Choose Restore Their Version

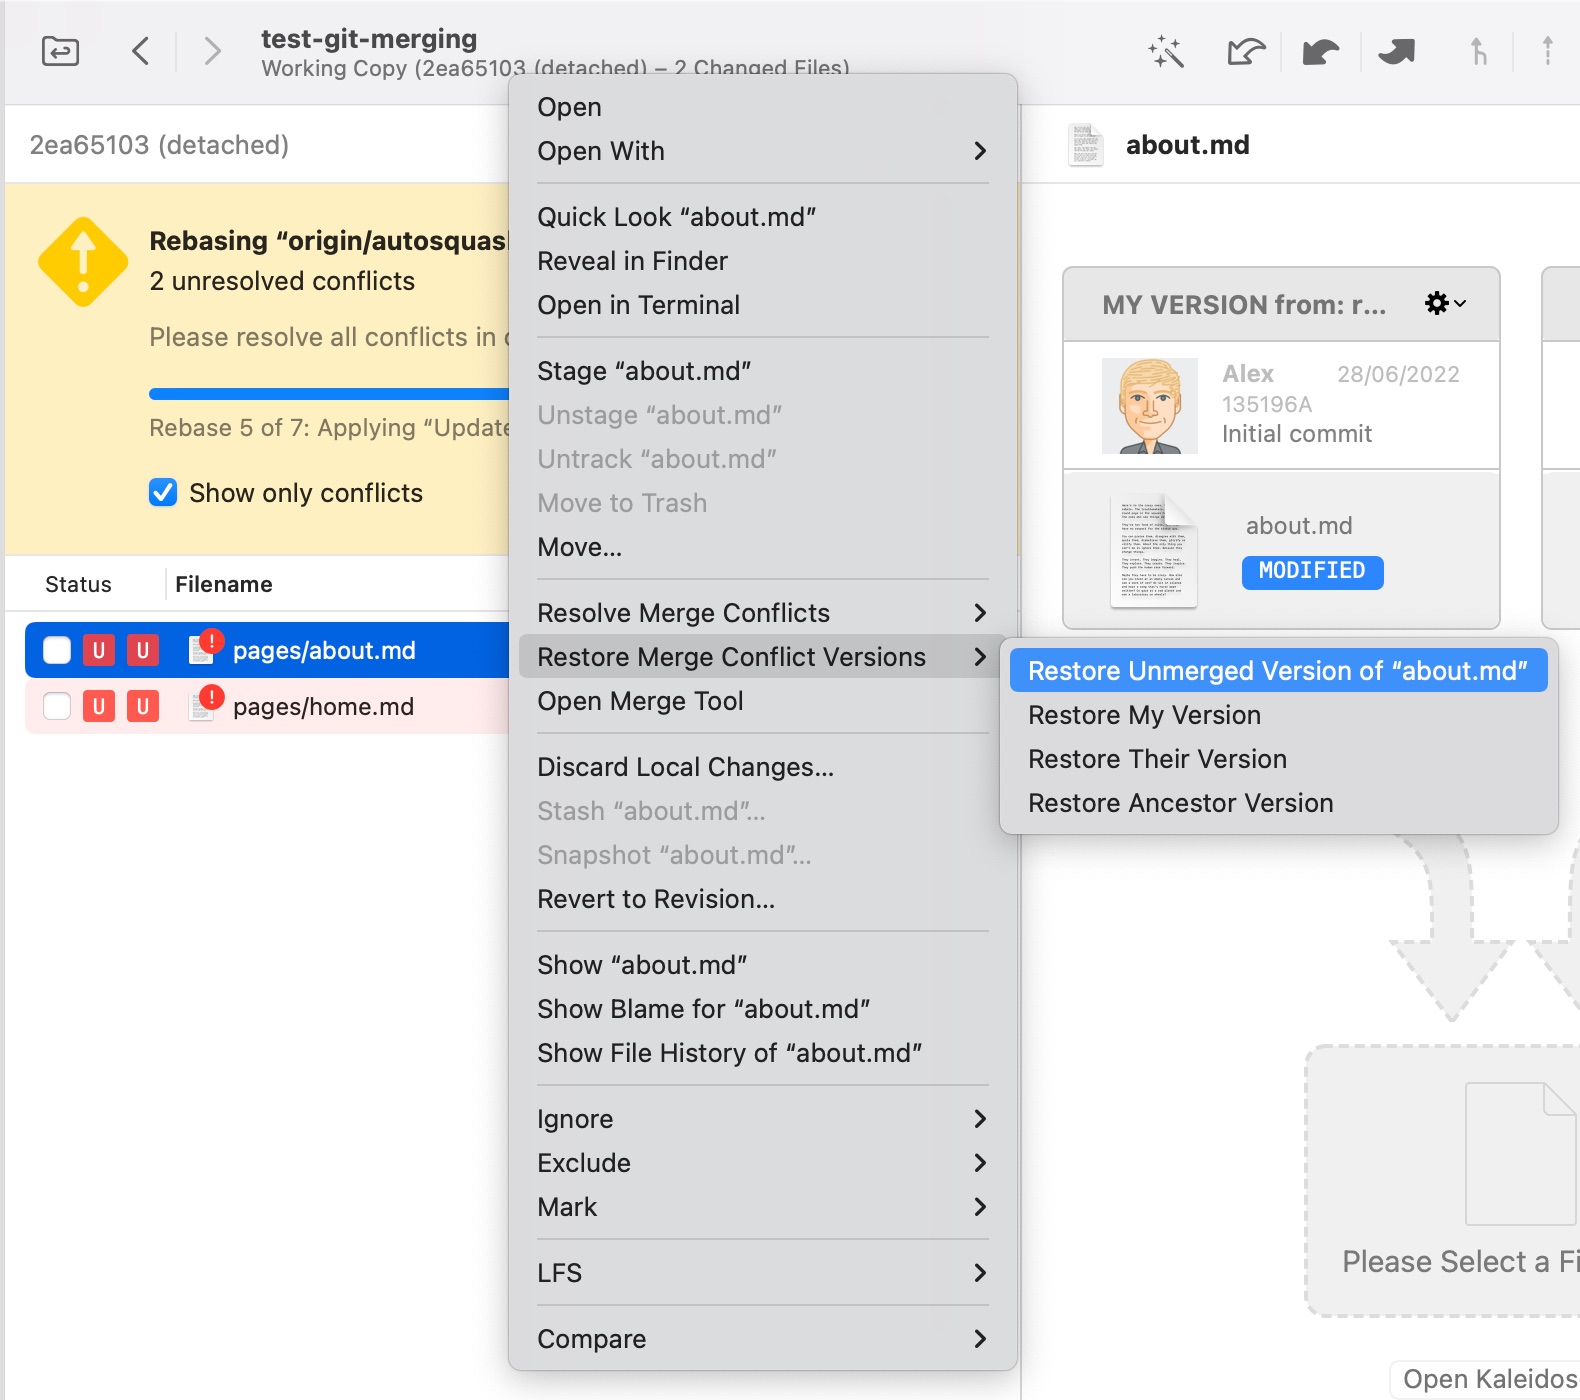1157,759
